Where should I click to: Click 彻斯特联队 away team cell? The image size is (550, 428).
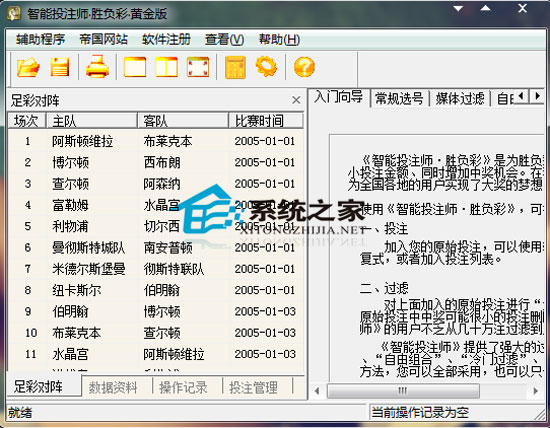[174, 269]
